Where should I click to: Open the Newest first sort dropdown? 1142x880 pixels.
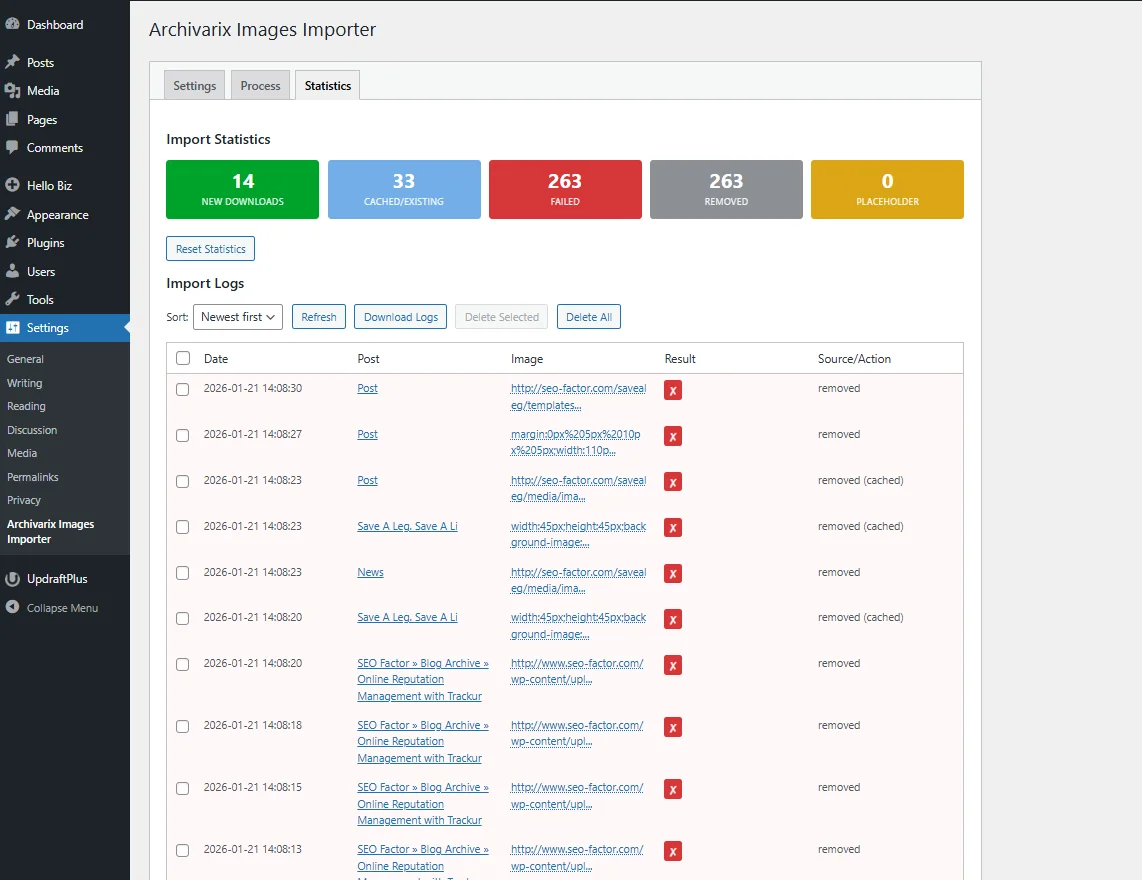[x=238, y=317]
